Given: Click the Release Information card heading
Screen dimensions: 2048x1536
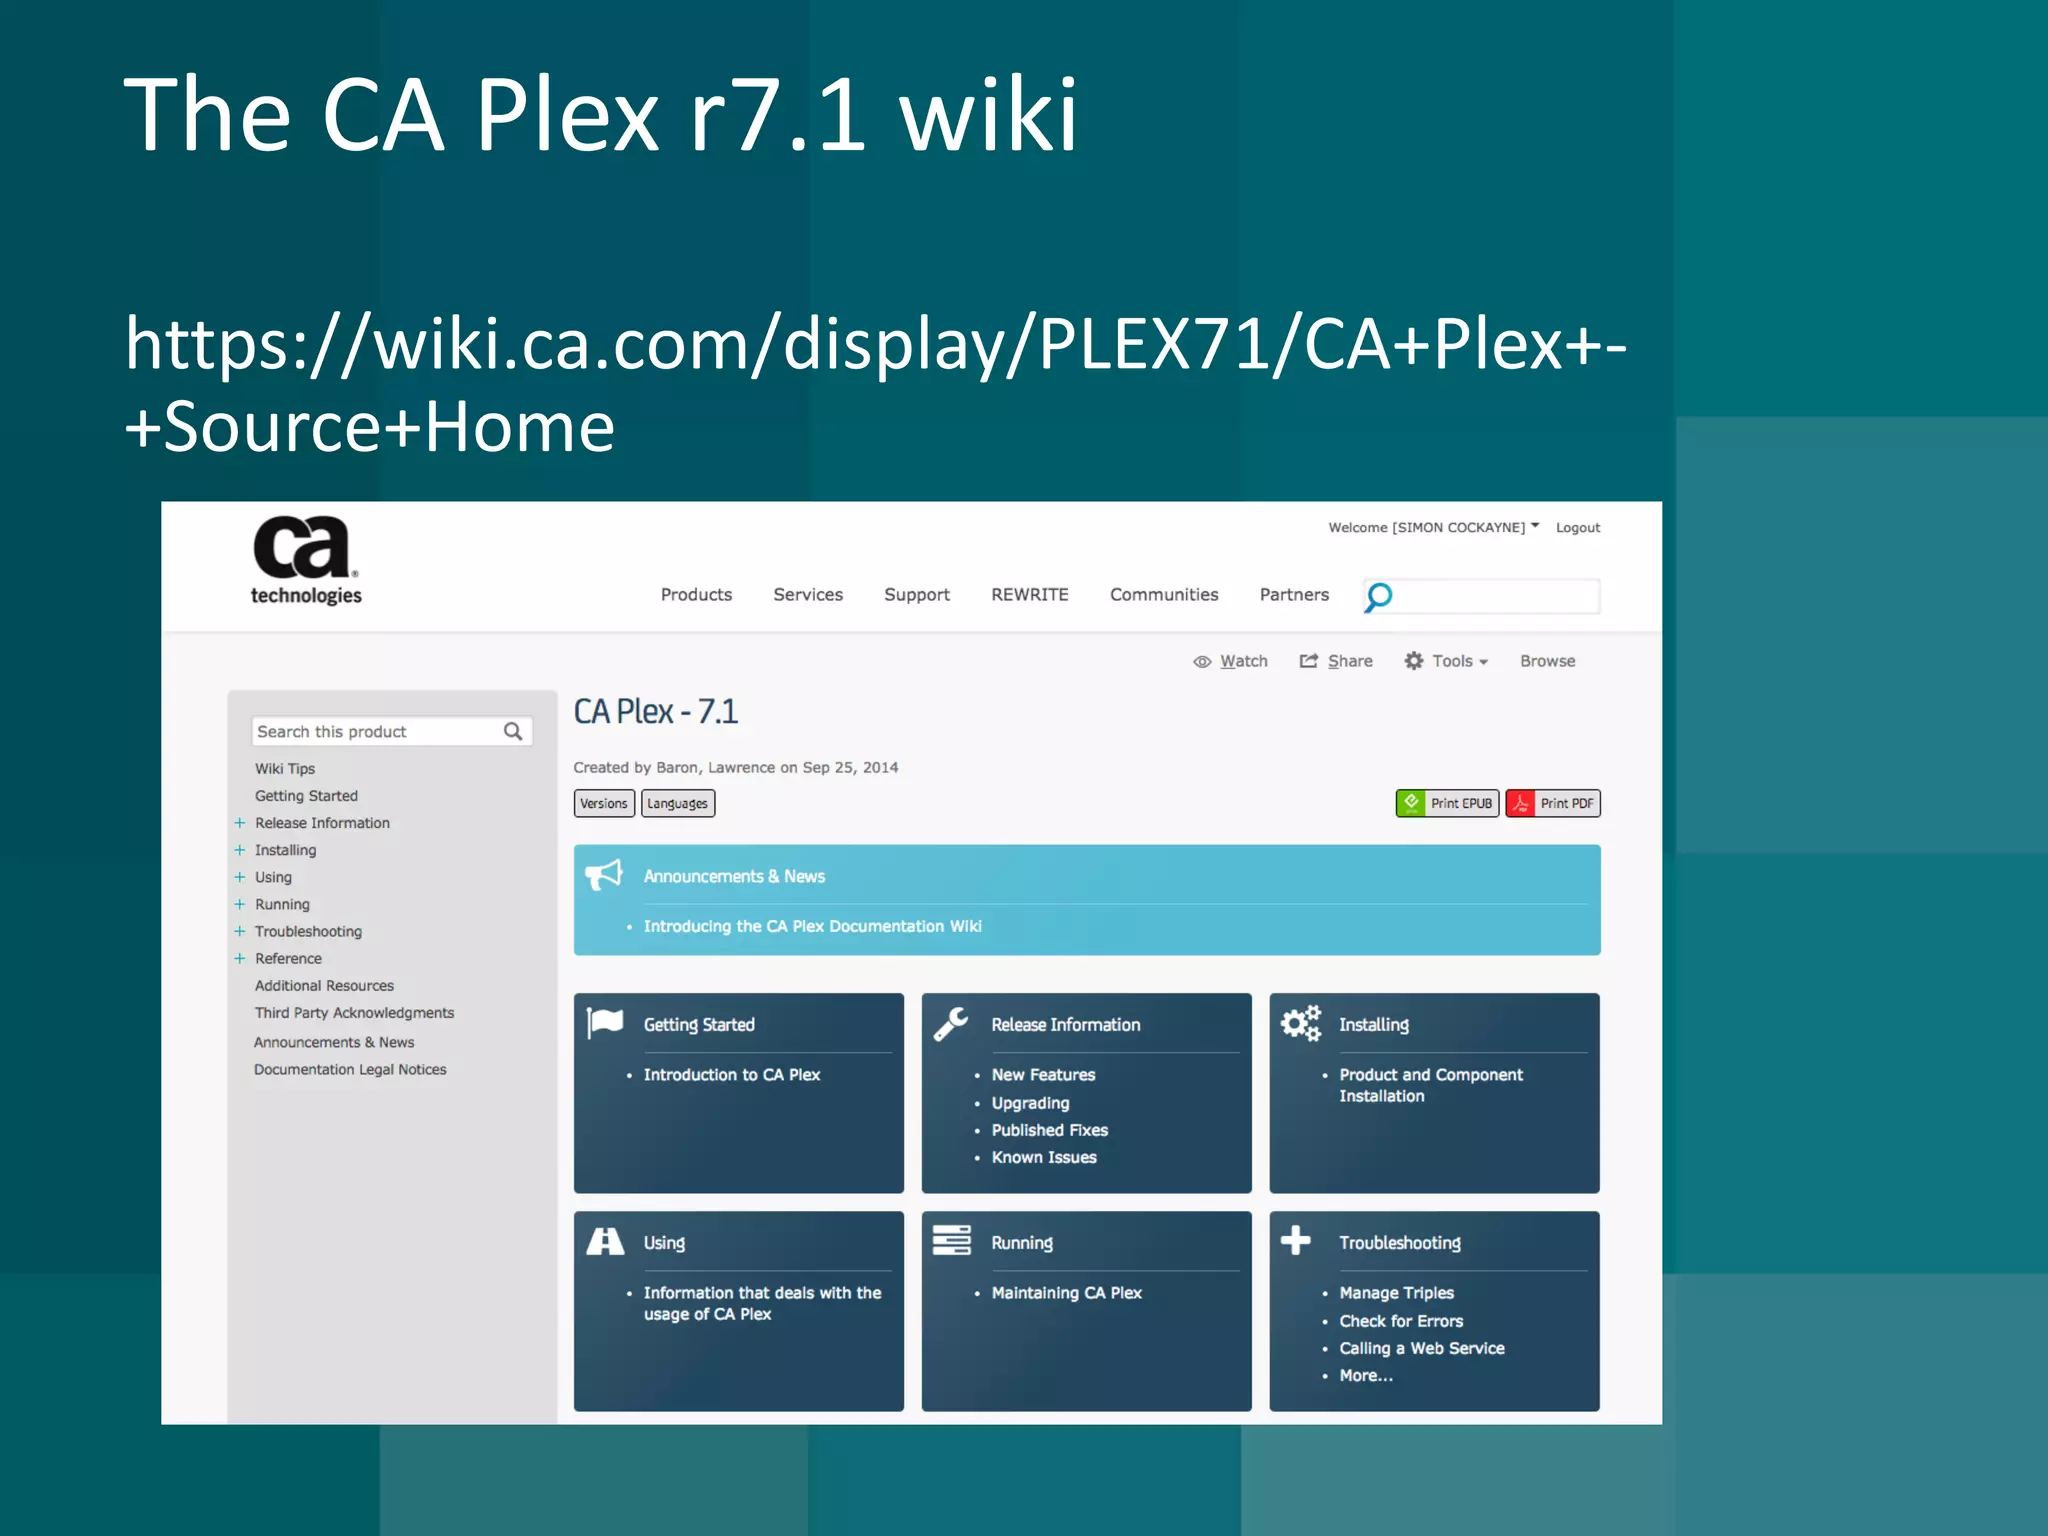Looking at the screenshot, I should point(1066,1025).
